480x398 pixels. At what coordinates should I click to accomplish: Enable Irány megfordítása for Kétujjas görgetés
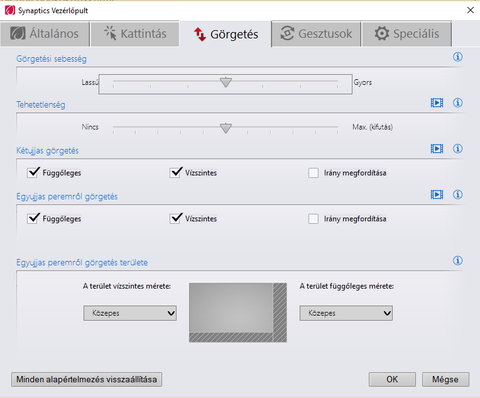tap(313, 173)
